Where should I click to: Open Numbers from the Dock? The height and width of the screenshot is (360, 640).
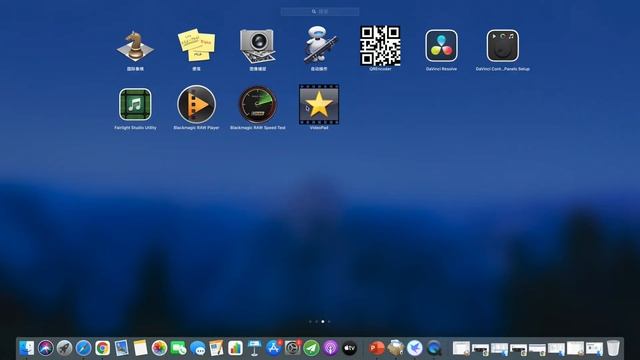click(236, 348)
